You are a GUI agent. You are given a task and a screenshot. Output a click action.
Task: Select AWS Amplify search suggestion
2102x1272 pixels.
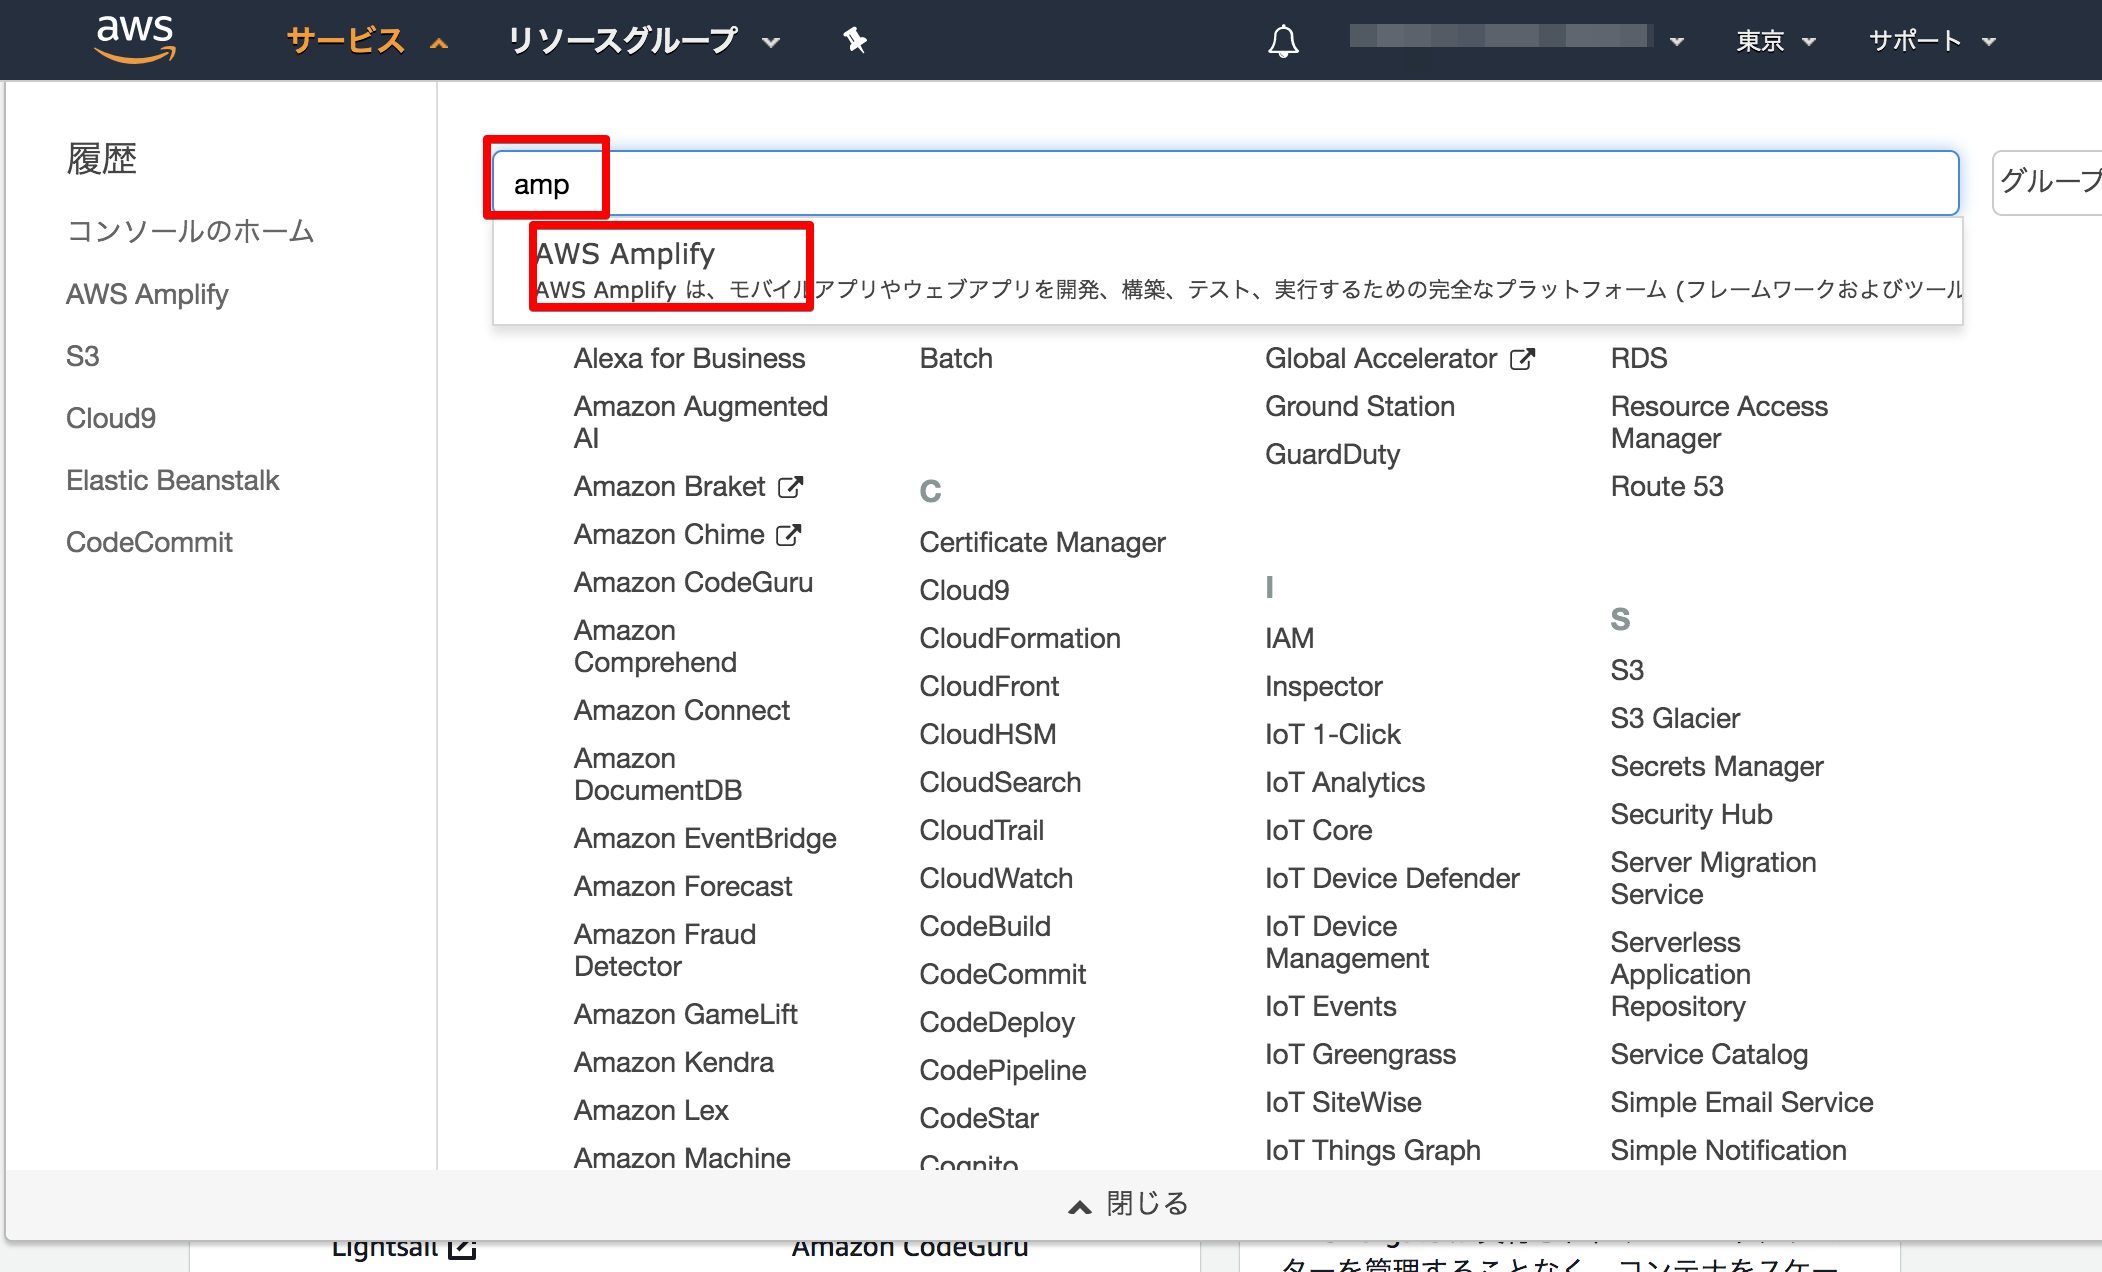[1228, 270]
